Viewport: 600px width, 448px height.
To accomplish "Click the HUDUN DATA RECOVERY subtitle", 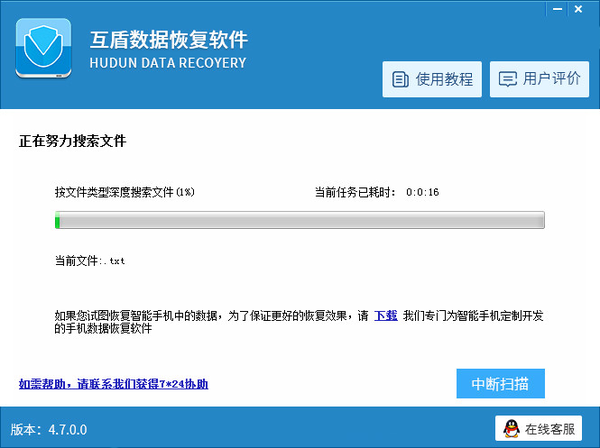I will (168, 63).
